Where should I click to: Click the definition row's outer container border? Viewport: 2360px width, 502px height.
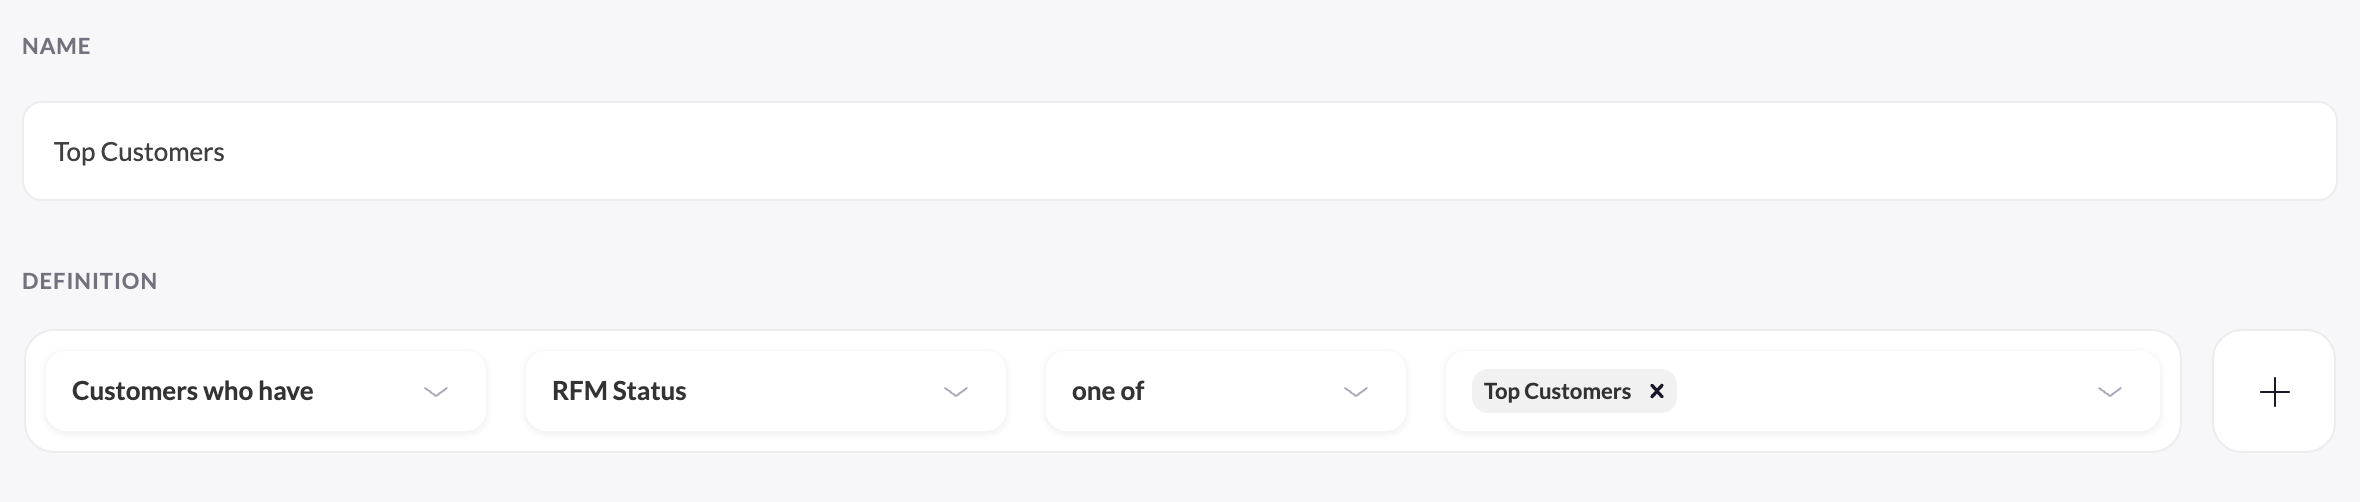(x=1100, y=340)
